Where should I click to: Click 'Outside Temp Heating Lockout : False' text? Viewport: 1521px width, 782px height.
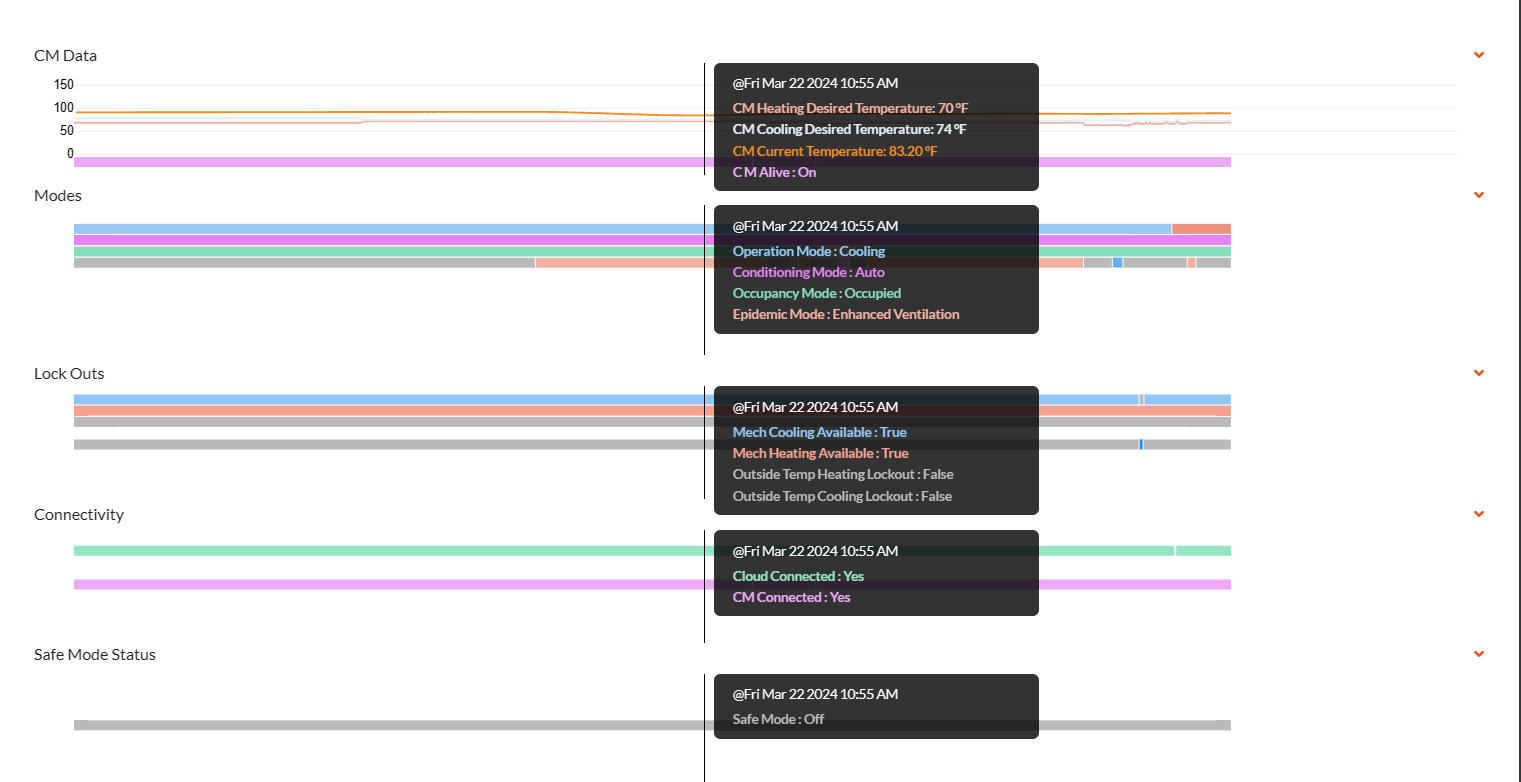coord(843,474)
